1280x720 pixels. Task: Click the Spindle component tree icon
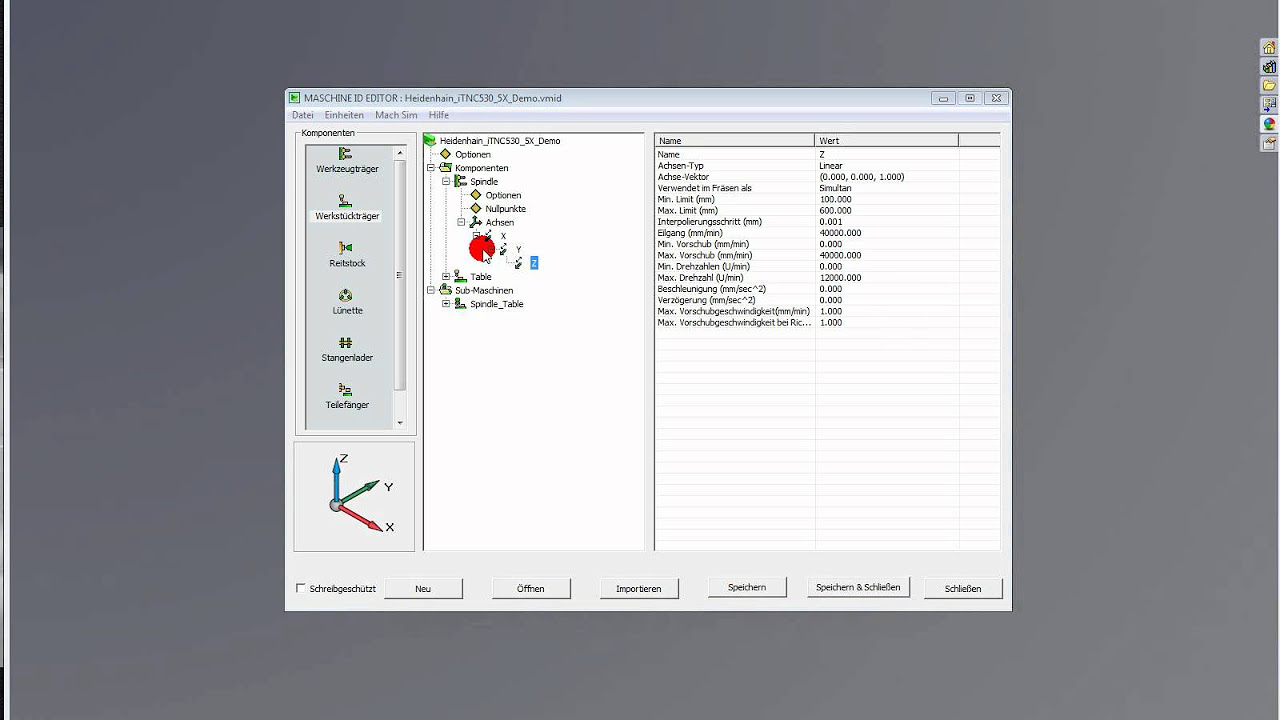461,182
